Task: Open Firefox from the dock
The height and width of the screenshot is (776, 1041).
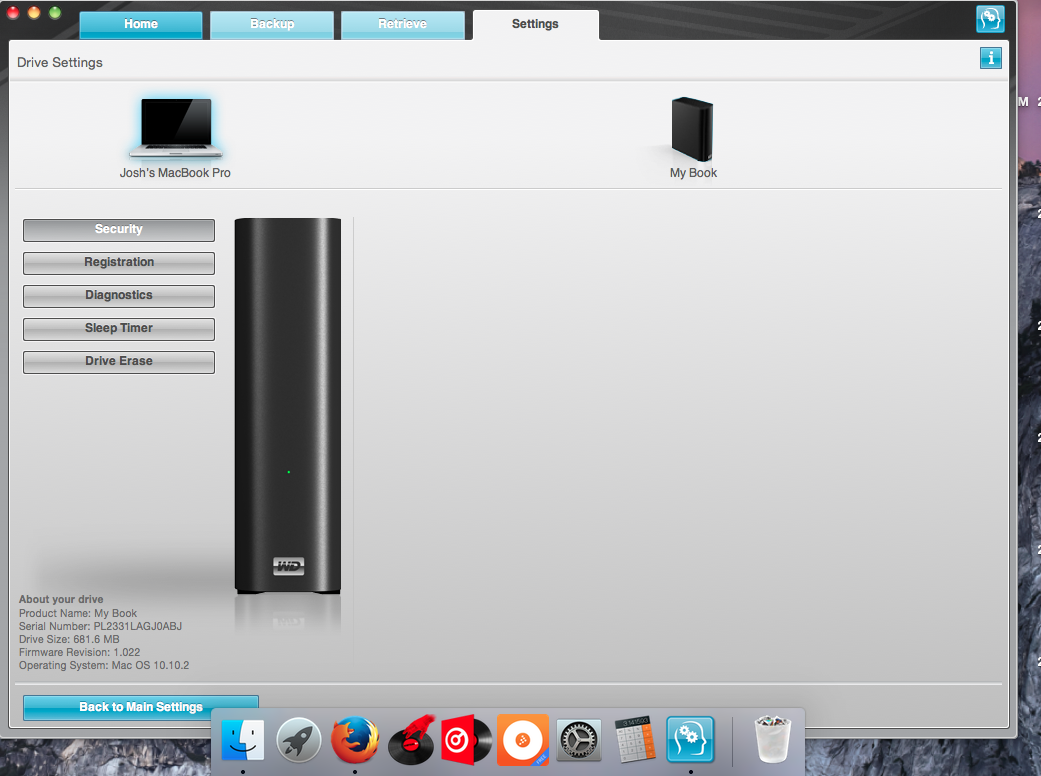Action: click(355, 739)
